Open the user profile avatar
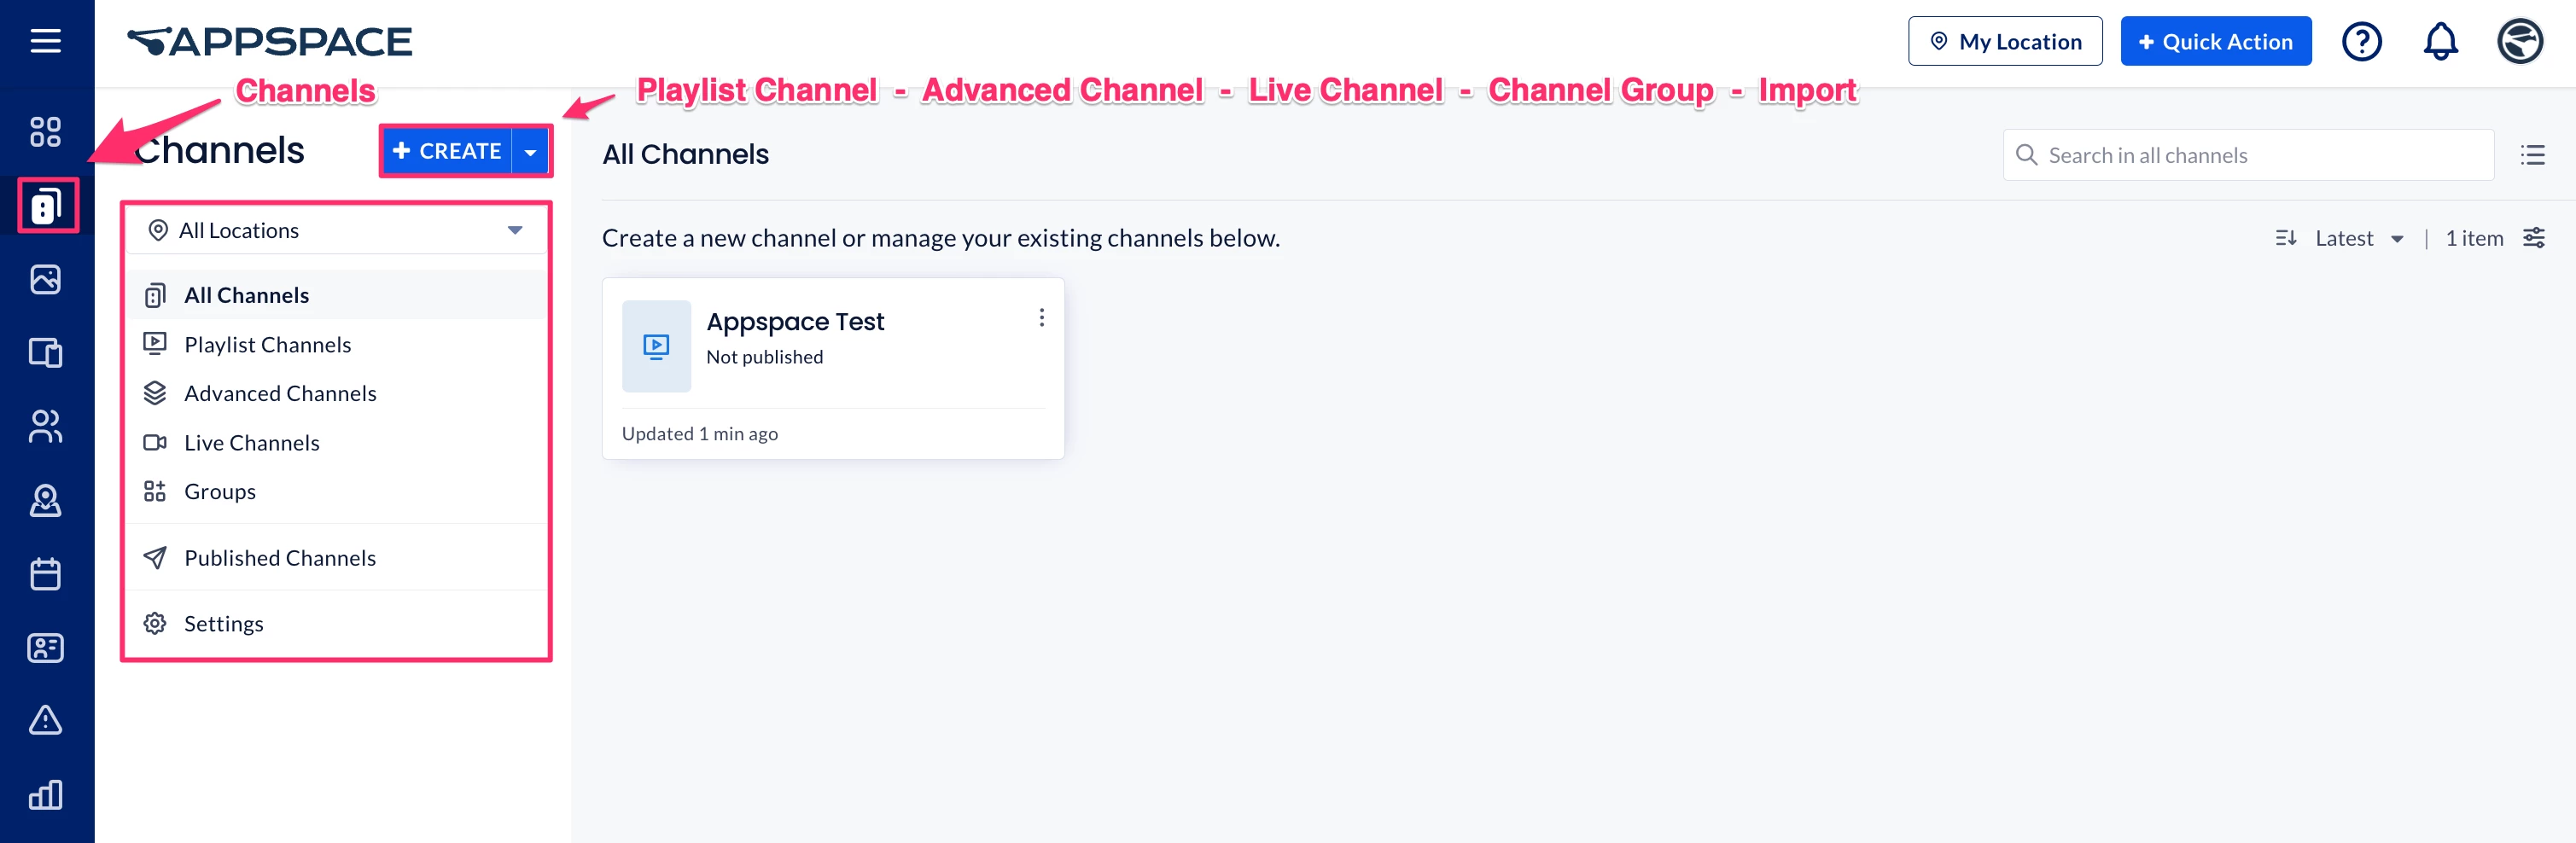Image resolution: width=2576 pixels, height=843 pixels. click(x=2519, y=42)
